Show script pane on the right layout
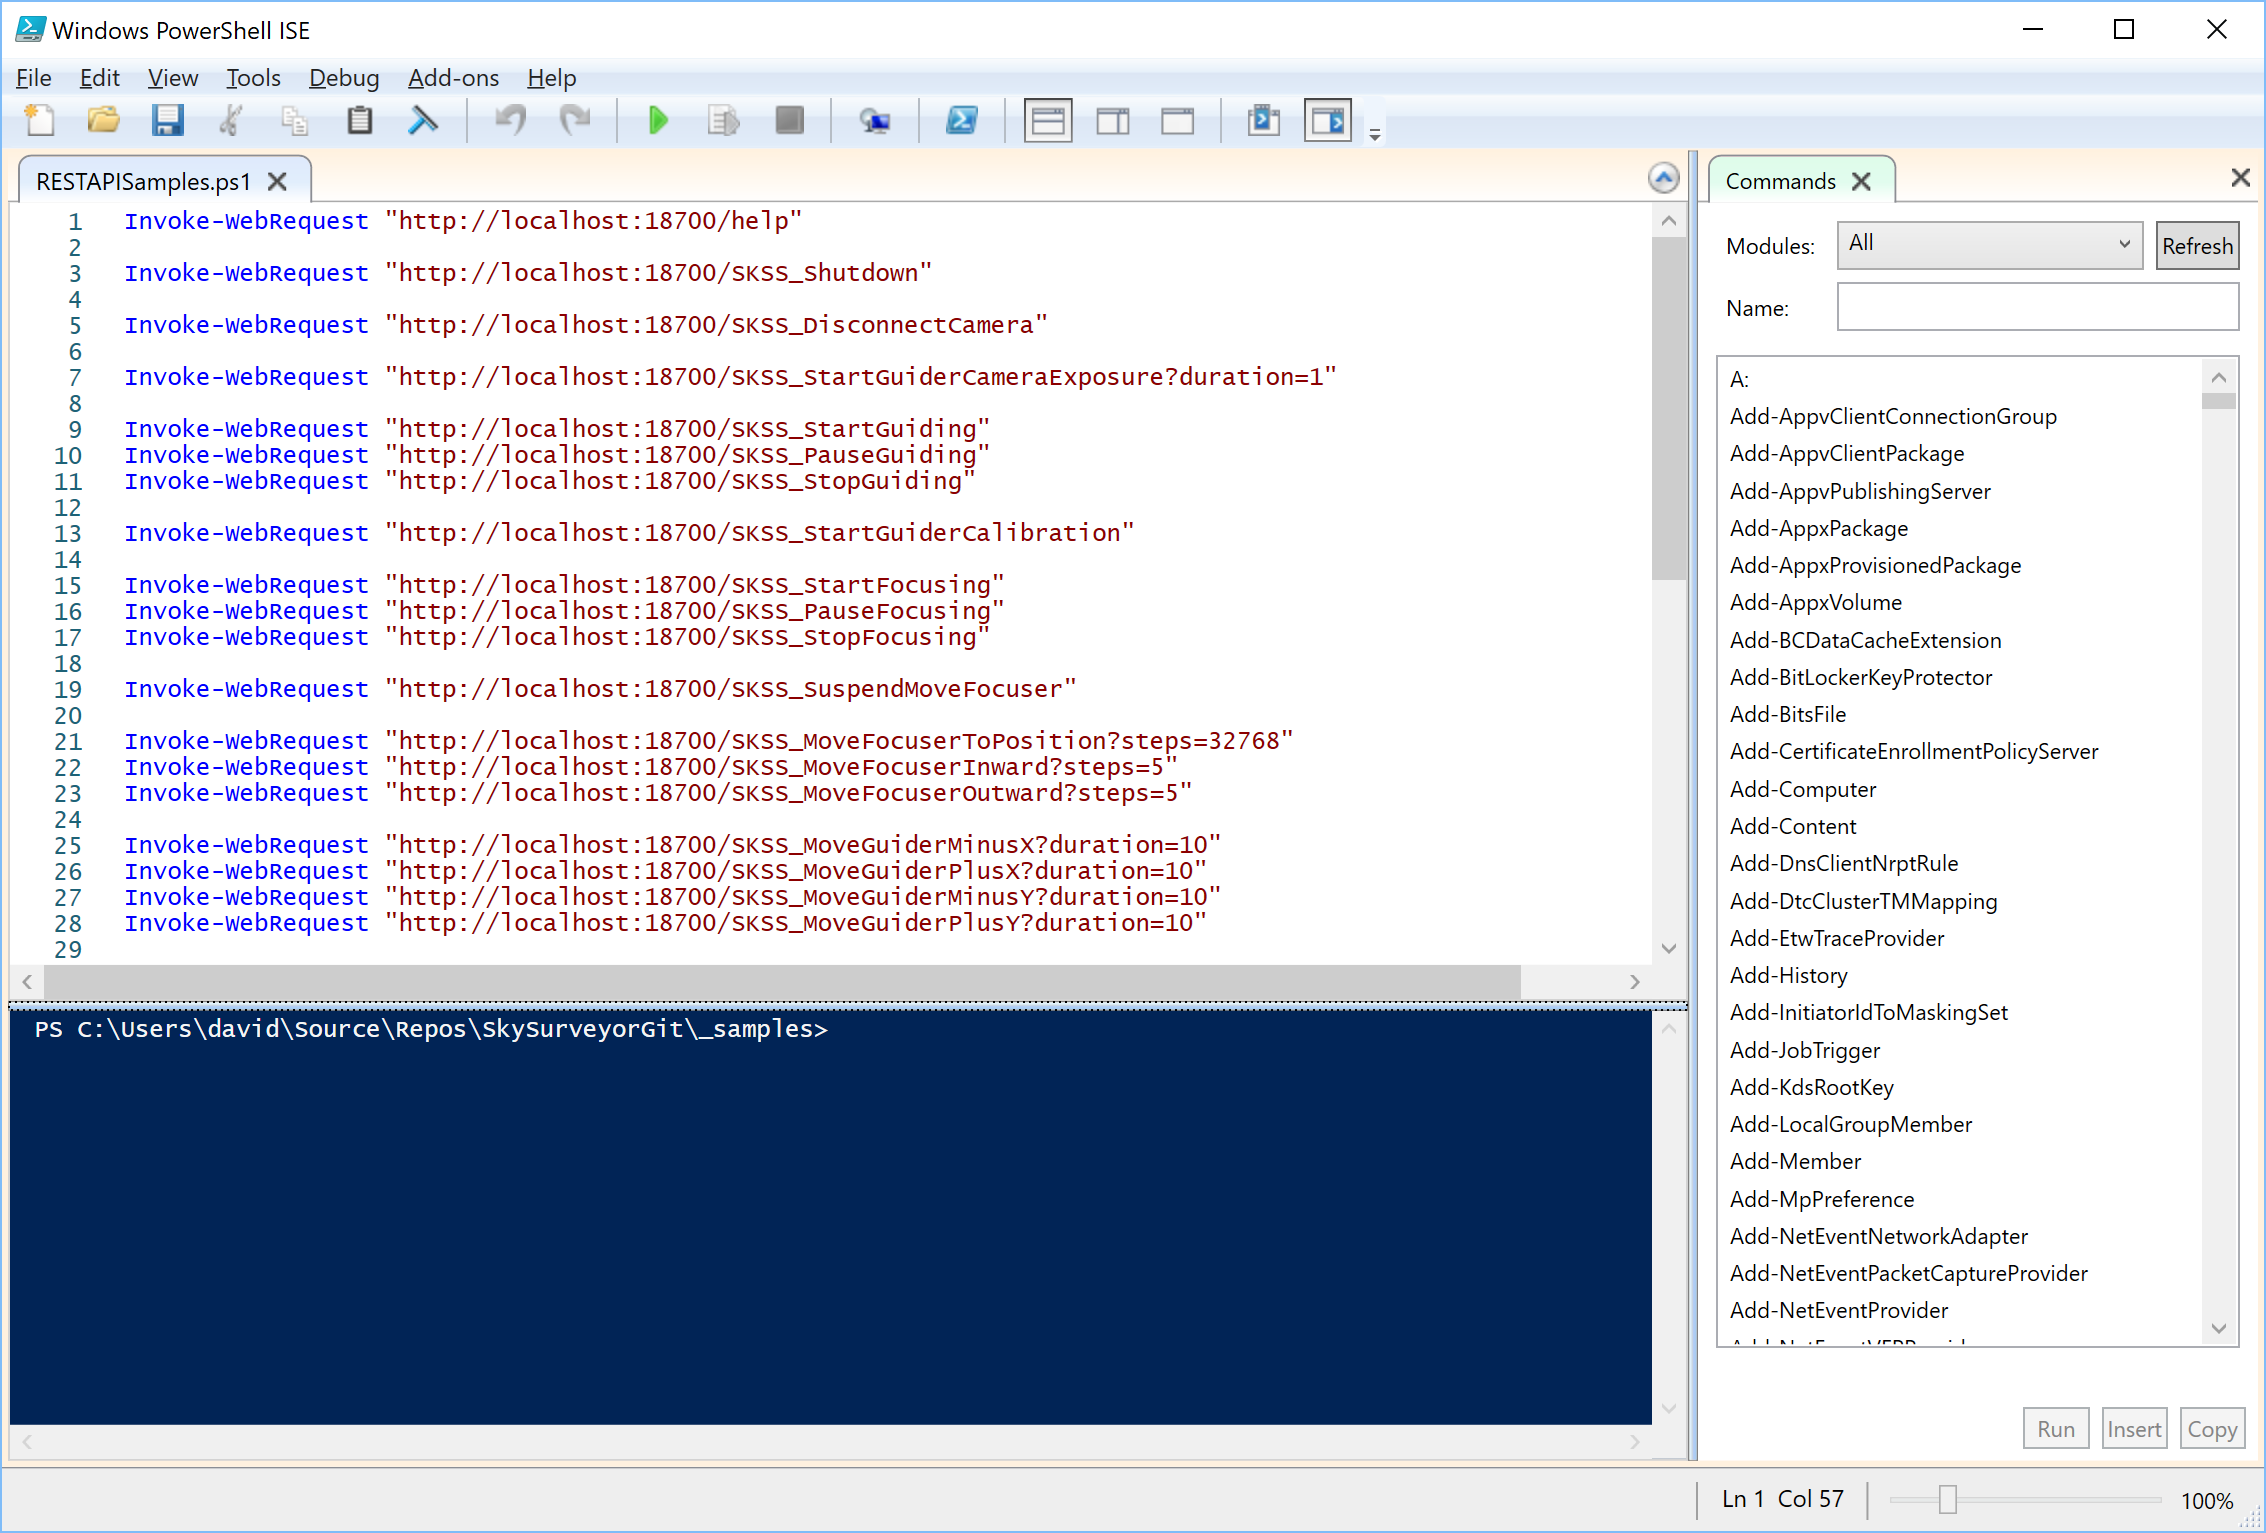This screenshot has height=1533, width=2266. [x=1113, y=121]
